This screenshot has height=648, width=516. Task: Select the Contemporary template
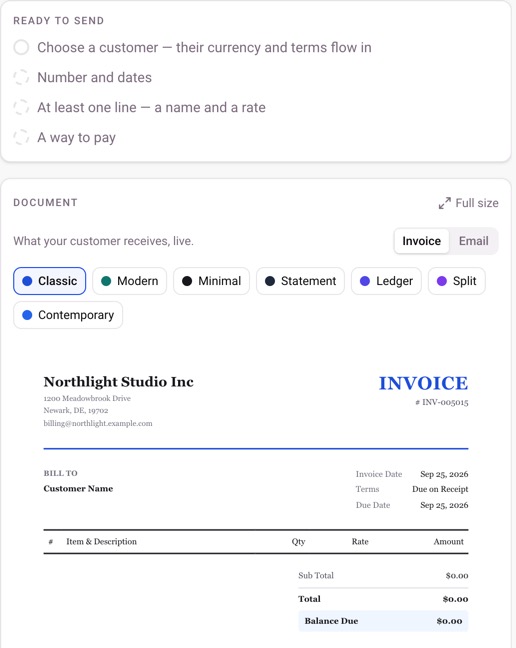(x=68, y=315)
